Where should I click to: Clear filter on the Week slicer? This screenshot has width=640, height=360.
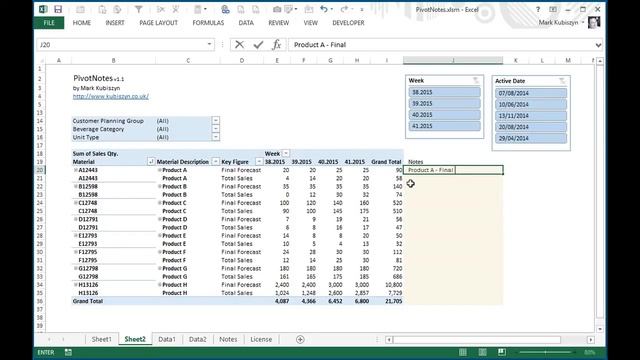[x=476, y=80]
